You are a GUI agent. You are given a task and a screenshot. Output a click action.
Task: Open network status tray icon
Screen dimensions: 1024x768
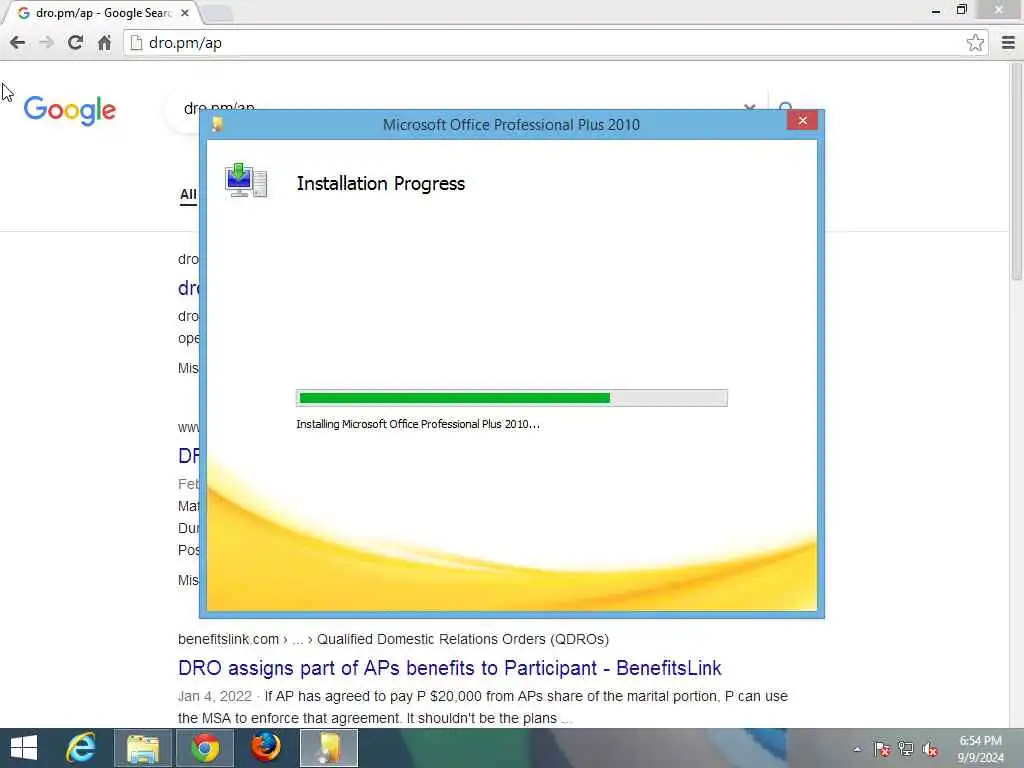point(906,749)
